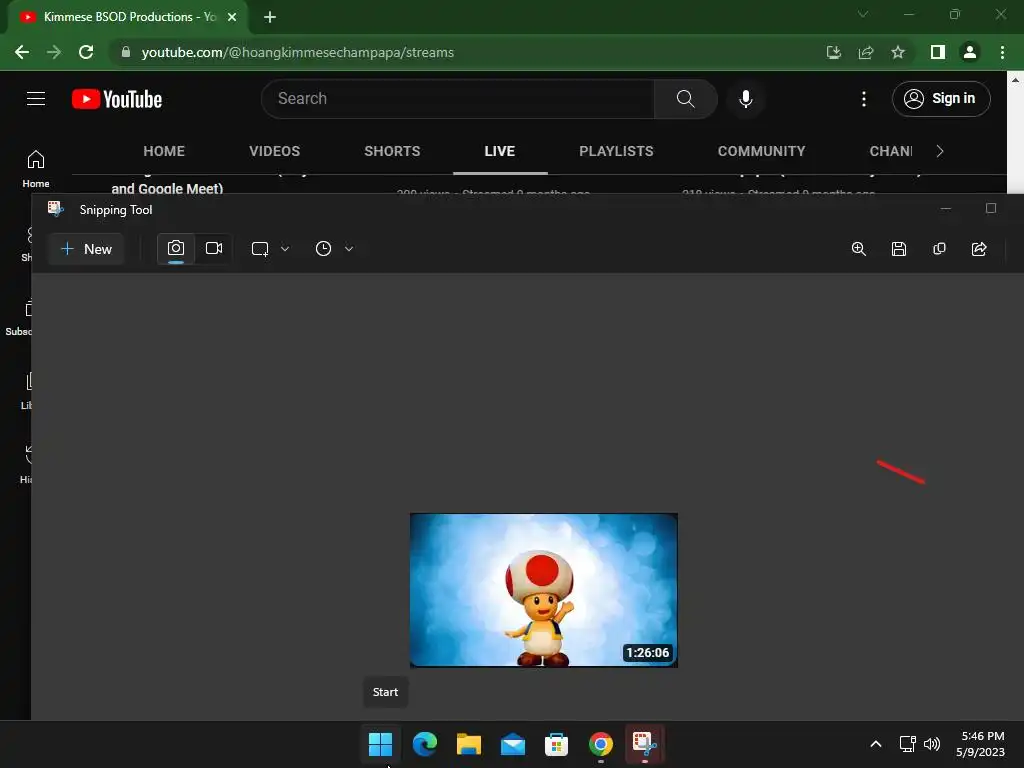
Task: Switch to the PLAYLISTS channel tab
Action: point(616,151)
